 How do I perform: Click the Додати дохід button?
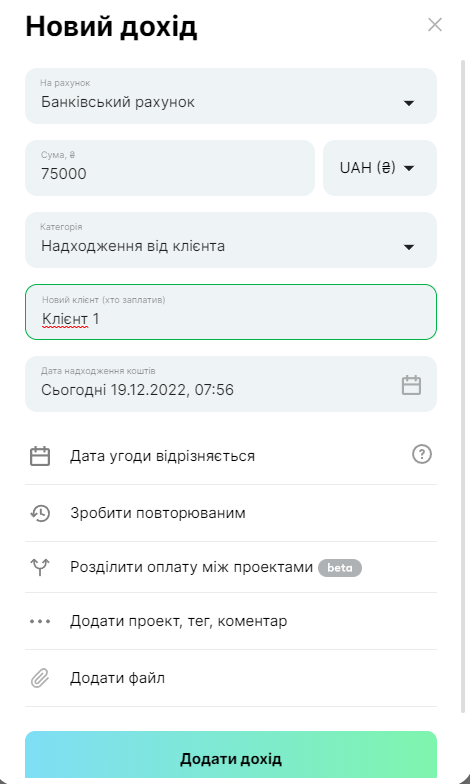click(x=231, y=755)
